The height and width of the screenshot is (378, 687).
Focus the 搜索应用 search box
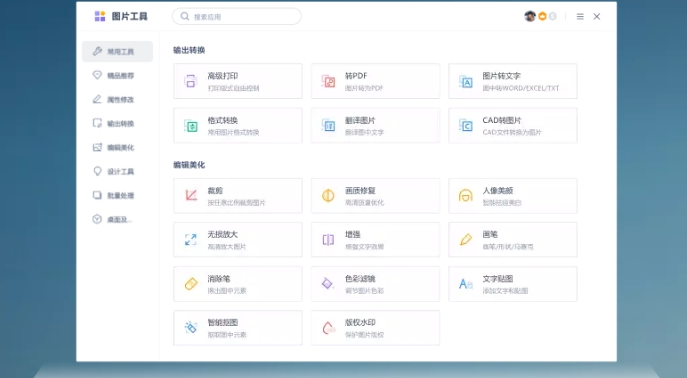pyautogui.click(x=237, y=16)
